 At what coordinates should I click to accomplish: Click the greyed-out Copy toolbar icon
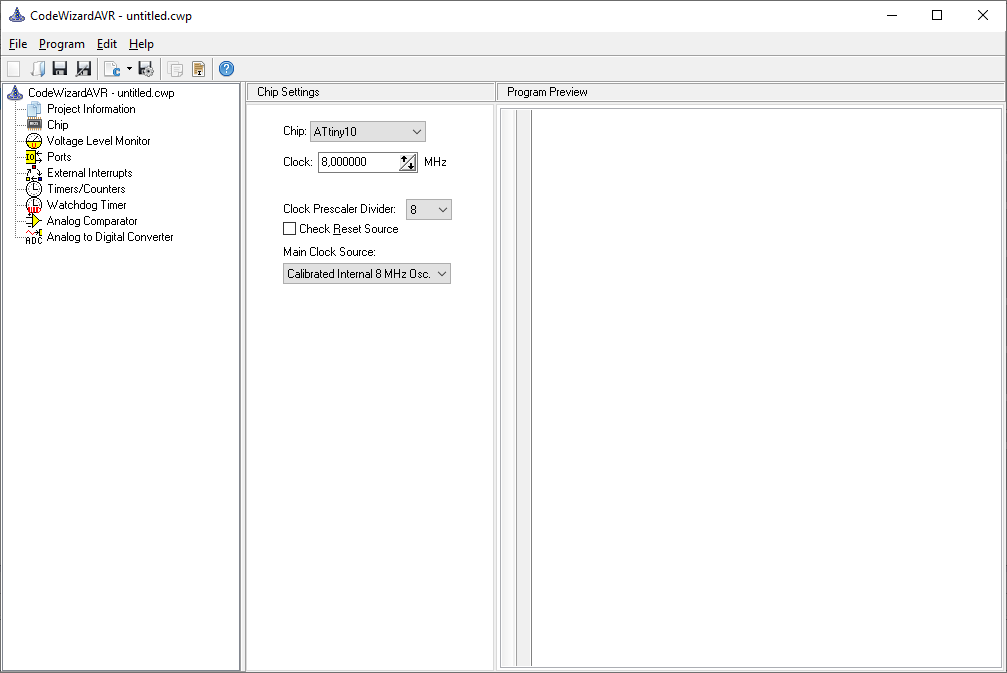175,69
